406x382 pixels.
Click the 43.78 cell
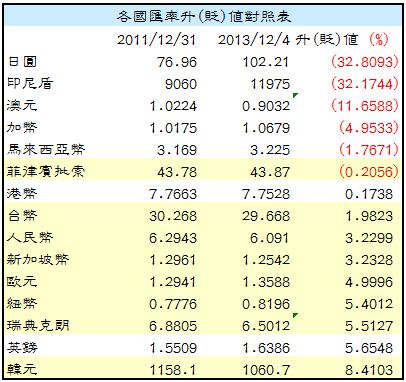177,172
